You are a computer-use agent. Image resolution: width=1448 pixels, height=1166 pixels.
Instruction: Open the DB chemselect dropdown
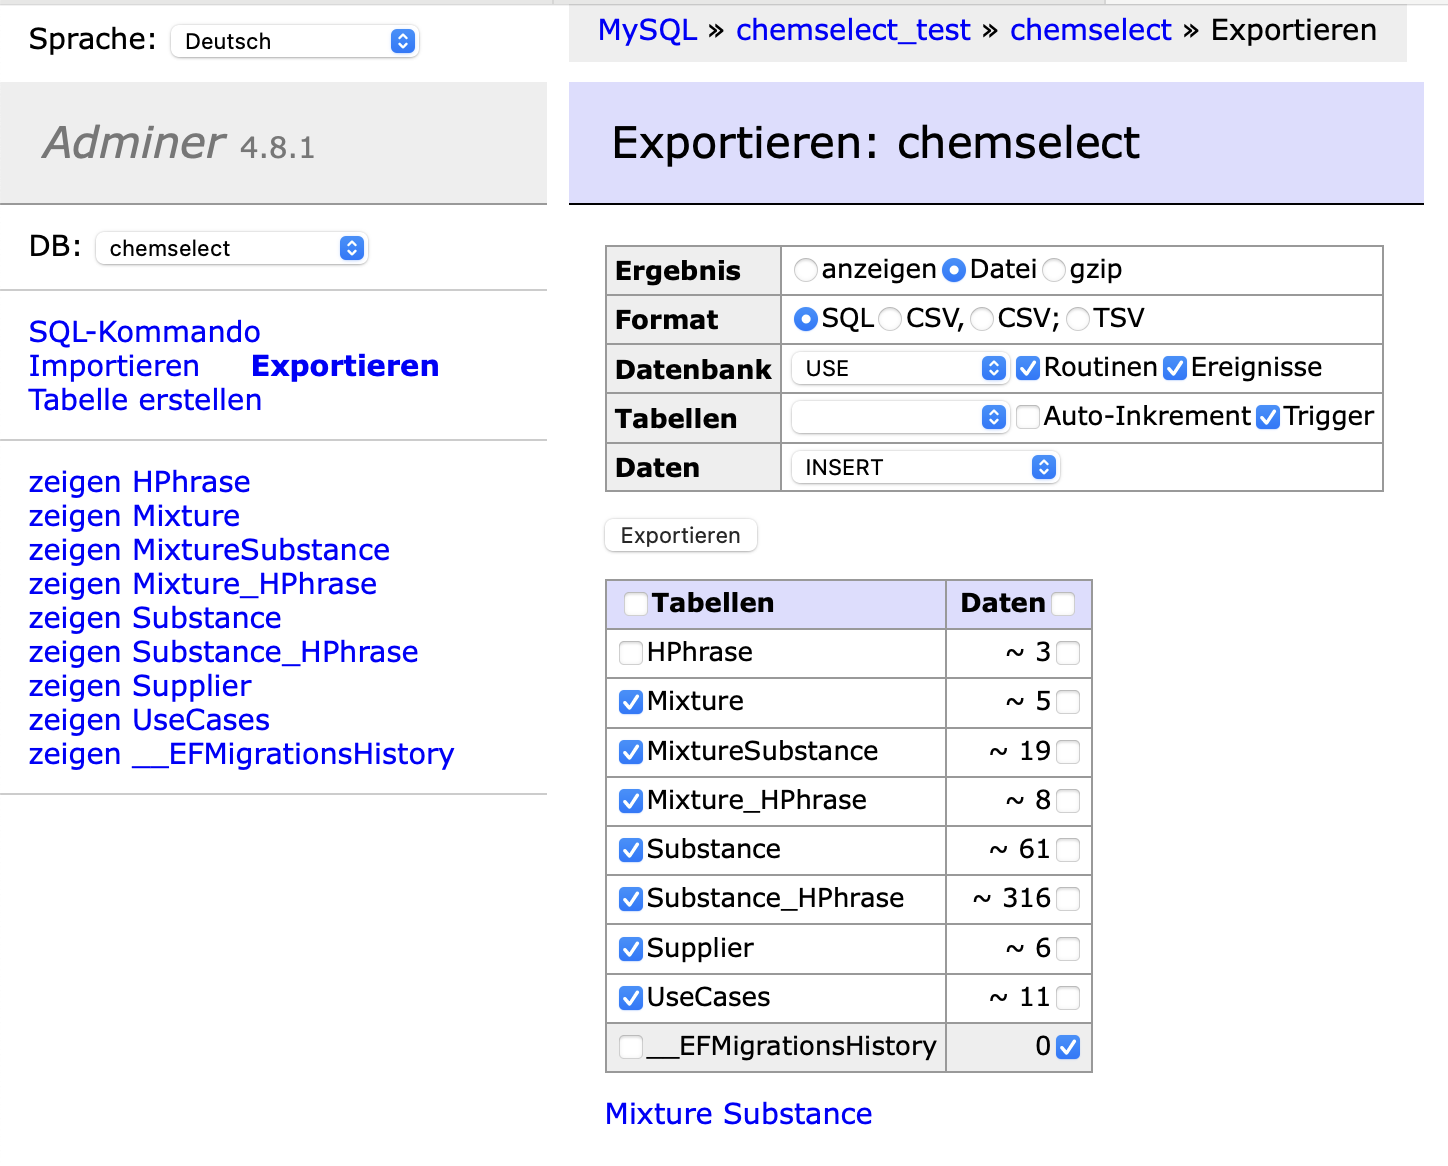coord(232,248)
